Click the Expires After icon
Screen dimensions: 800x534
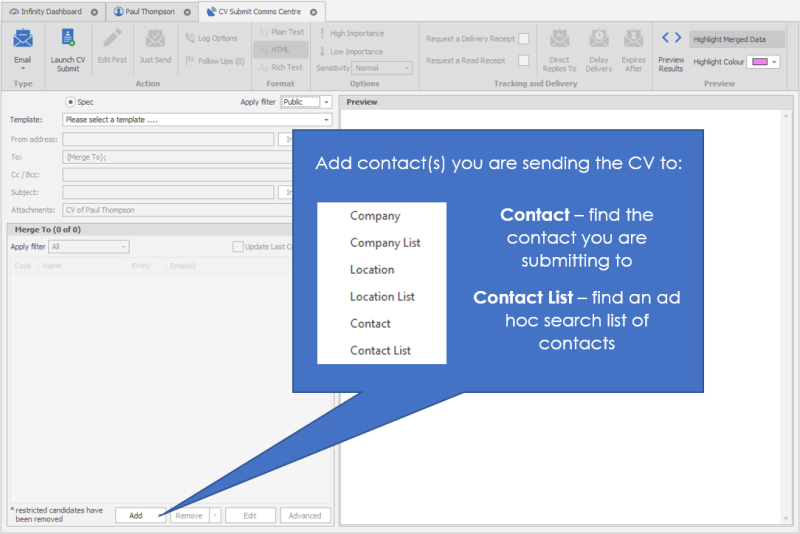pyautogui.click(x=633, y=40)
